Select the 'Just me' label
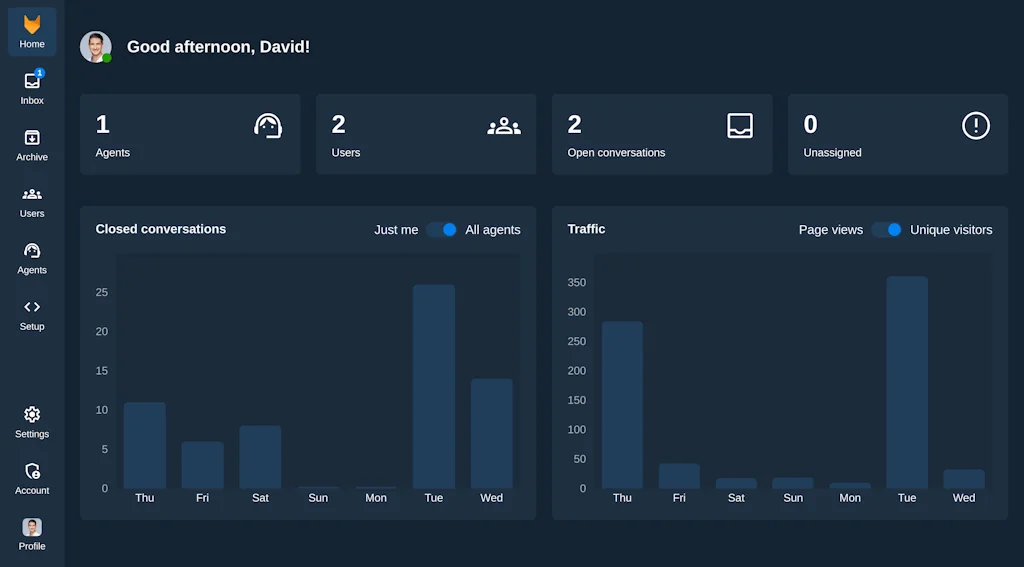1024x567 pixels. [x=396, y=230]
